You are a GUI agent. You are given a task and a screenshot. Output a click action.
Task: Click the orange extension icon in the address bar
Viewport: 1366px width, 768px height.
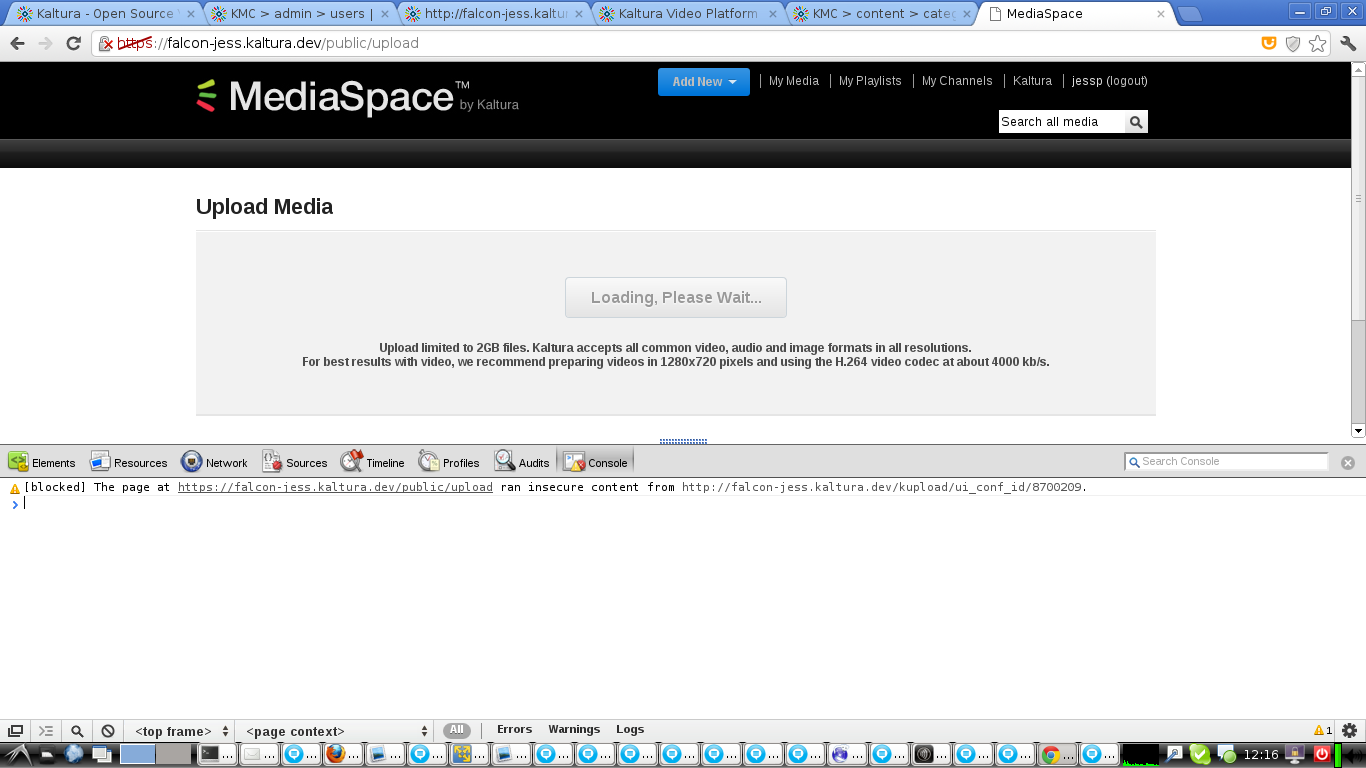pos(1269,43)
